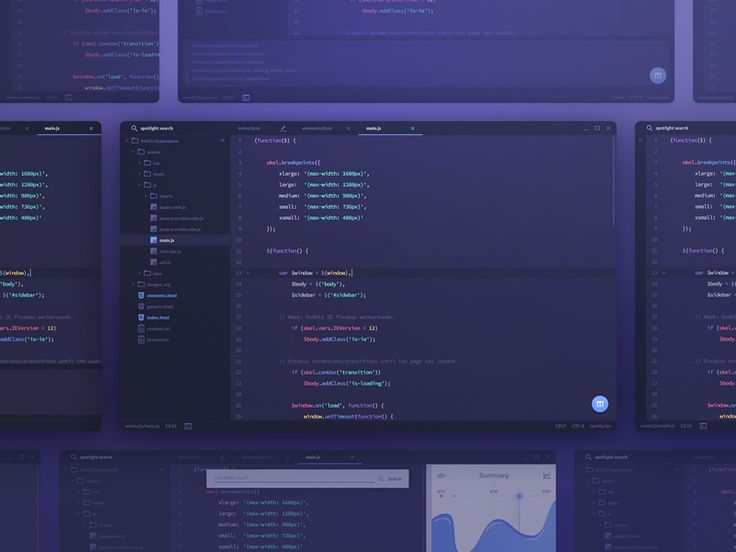Expand the charts folder in file tree
Viewport: 736px width, 552px height.
pyautogui.click(x=146, y=196)
